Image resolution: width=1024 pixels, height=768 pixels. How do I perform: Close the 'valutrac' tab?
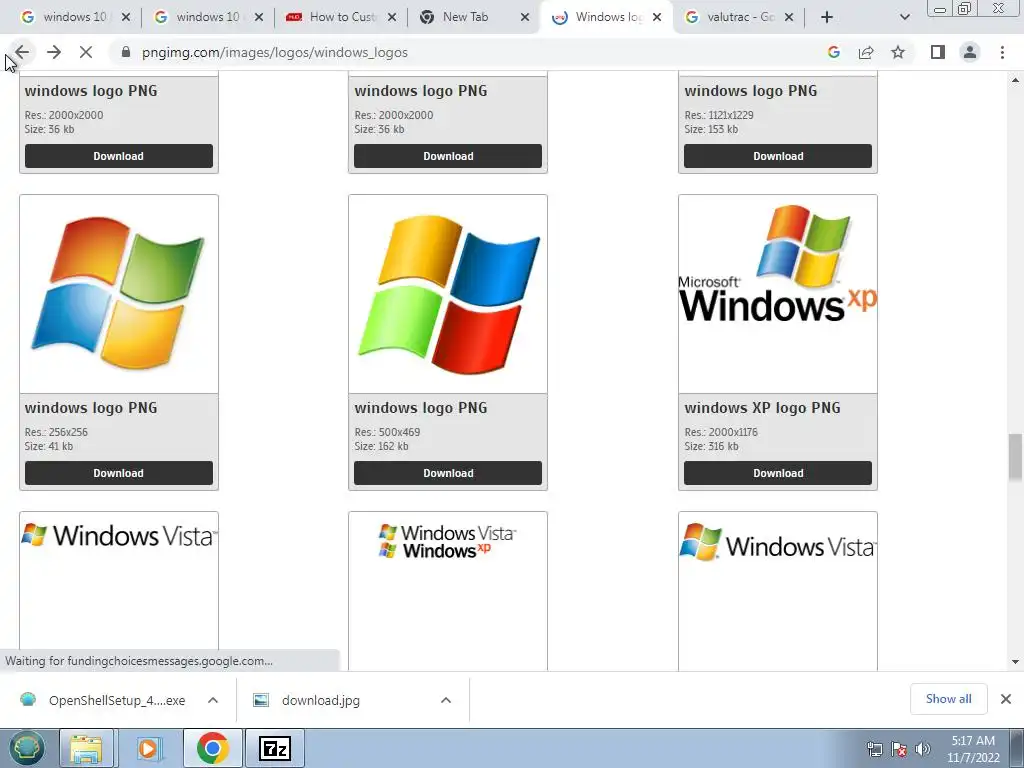pos(789,17)
